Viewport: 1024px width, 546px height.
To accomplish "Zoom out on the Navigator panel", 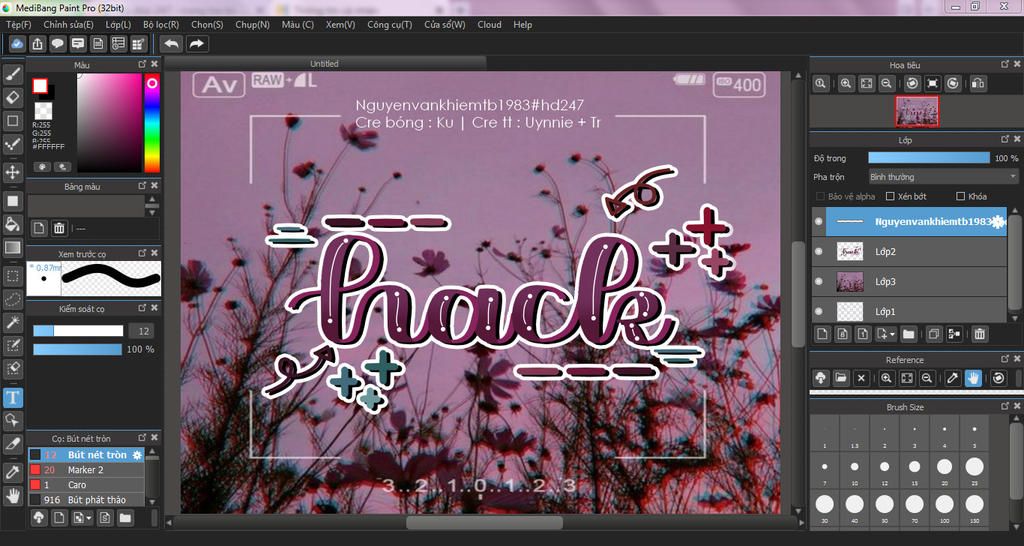I will (x=886, y=84).
